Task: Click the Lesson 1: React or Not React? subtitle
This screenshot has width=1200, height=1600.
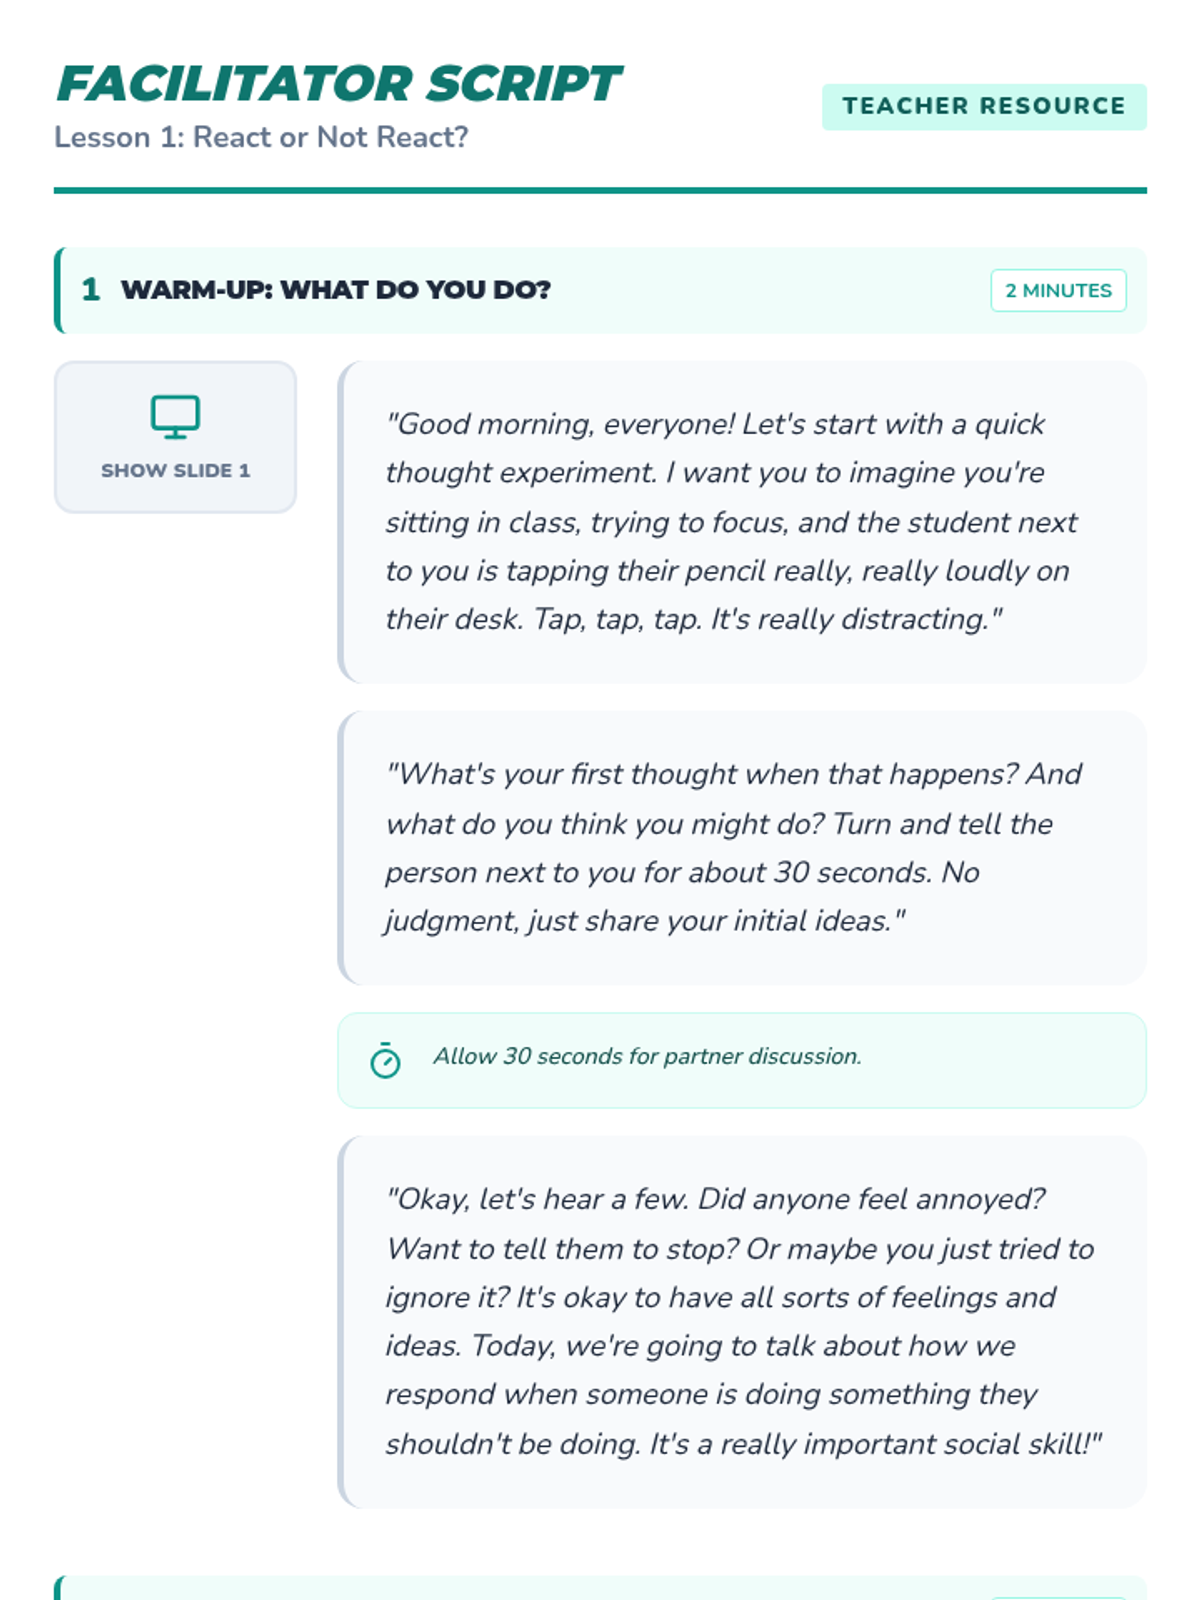Action: pos(261,137)
